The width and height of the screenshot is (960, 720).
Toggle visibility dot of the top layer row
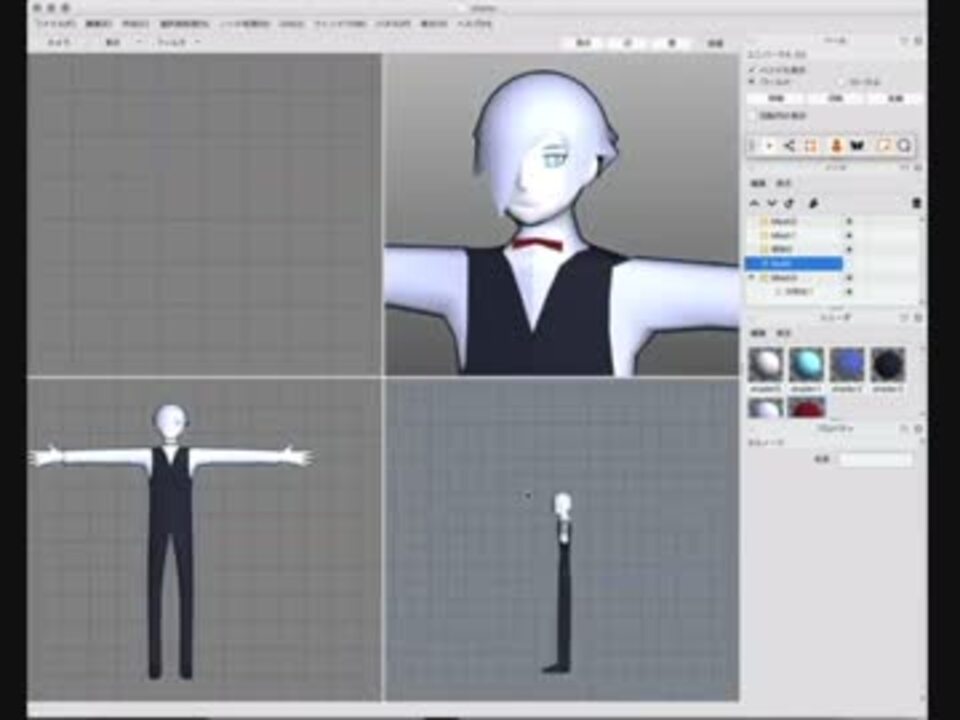point(849,221)
